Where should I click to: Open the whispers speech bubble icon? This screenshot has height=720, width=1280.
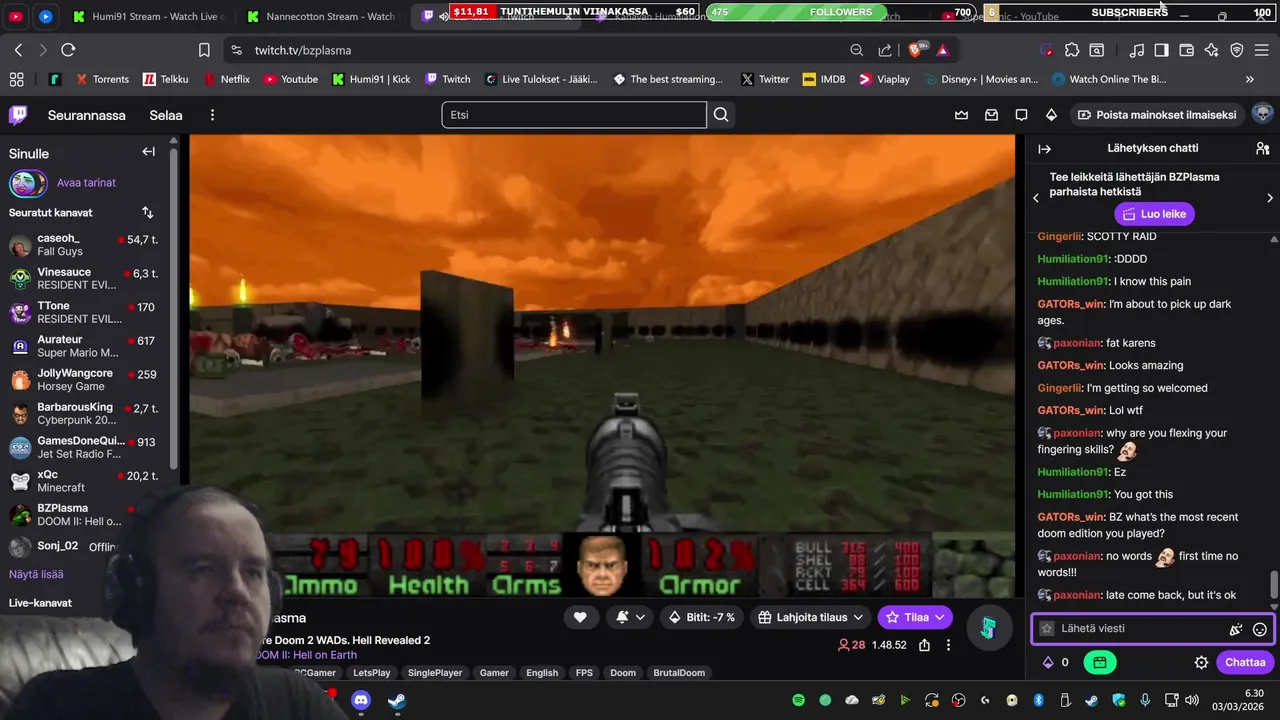pos(1021,115)
